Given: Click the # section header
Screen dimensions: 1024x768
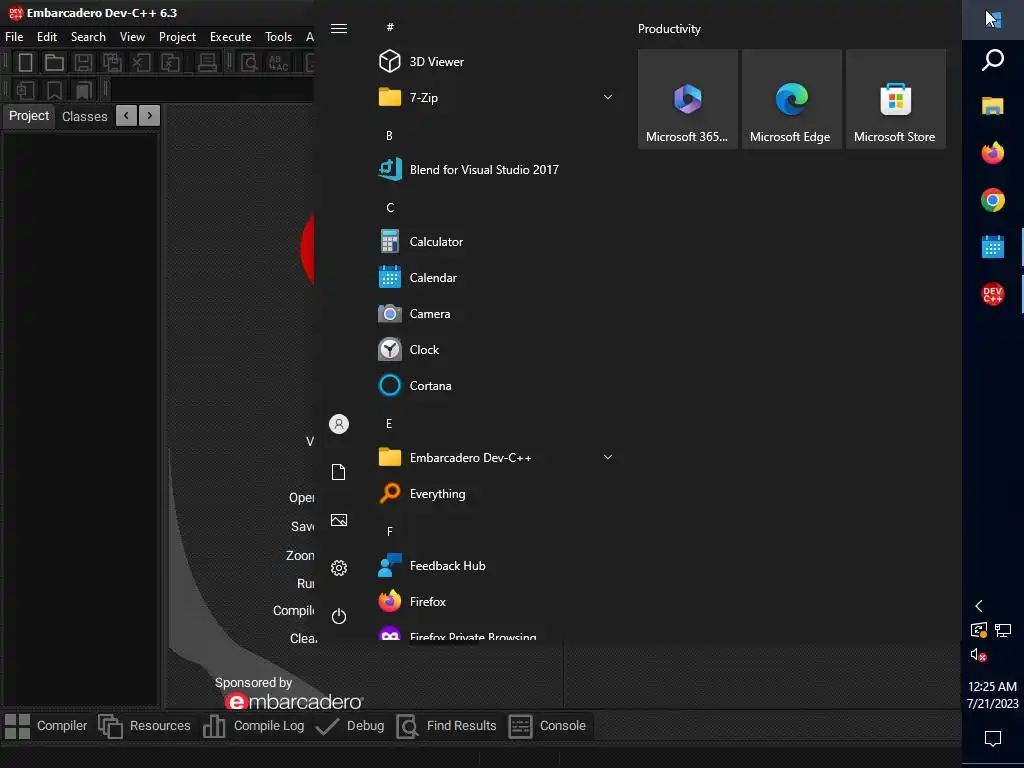Looking at the screenshot, I should tap(390, 27).
